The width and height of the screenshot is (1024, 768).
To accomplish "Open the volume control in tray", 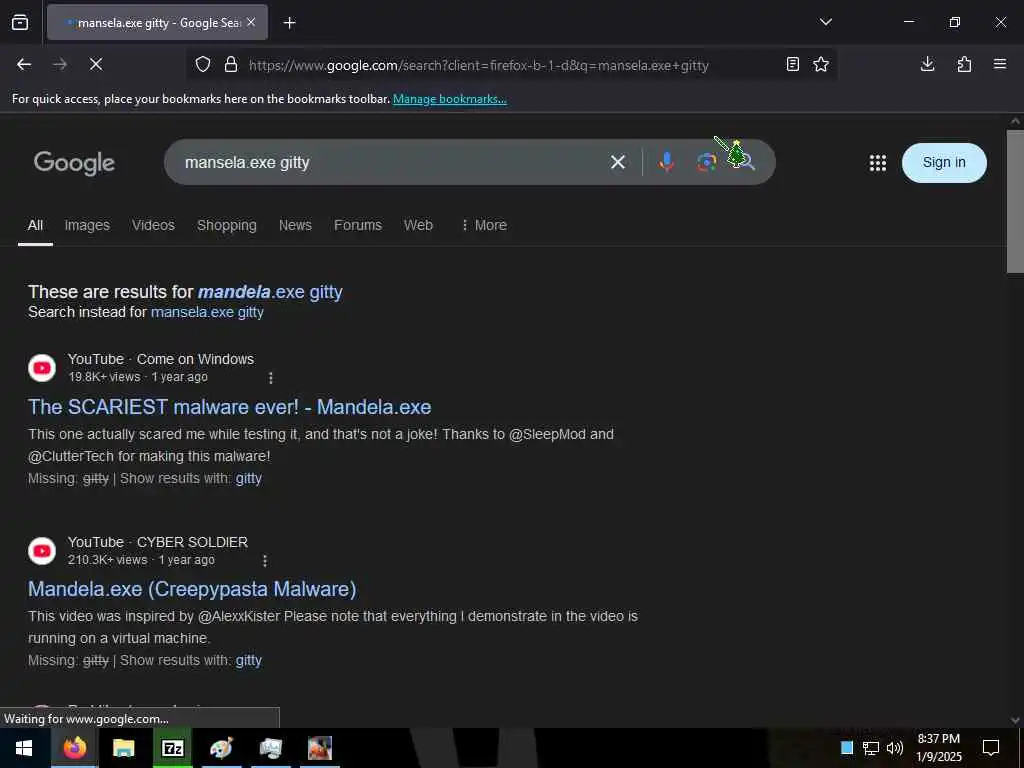I will [x=895, y=748].
